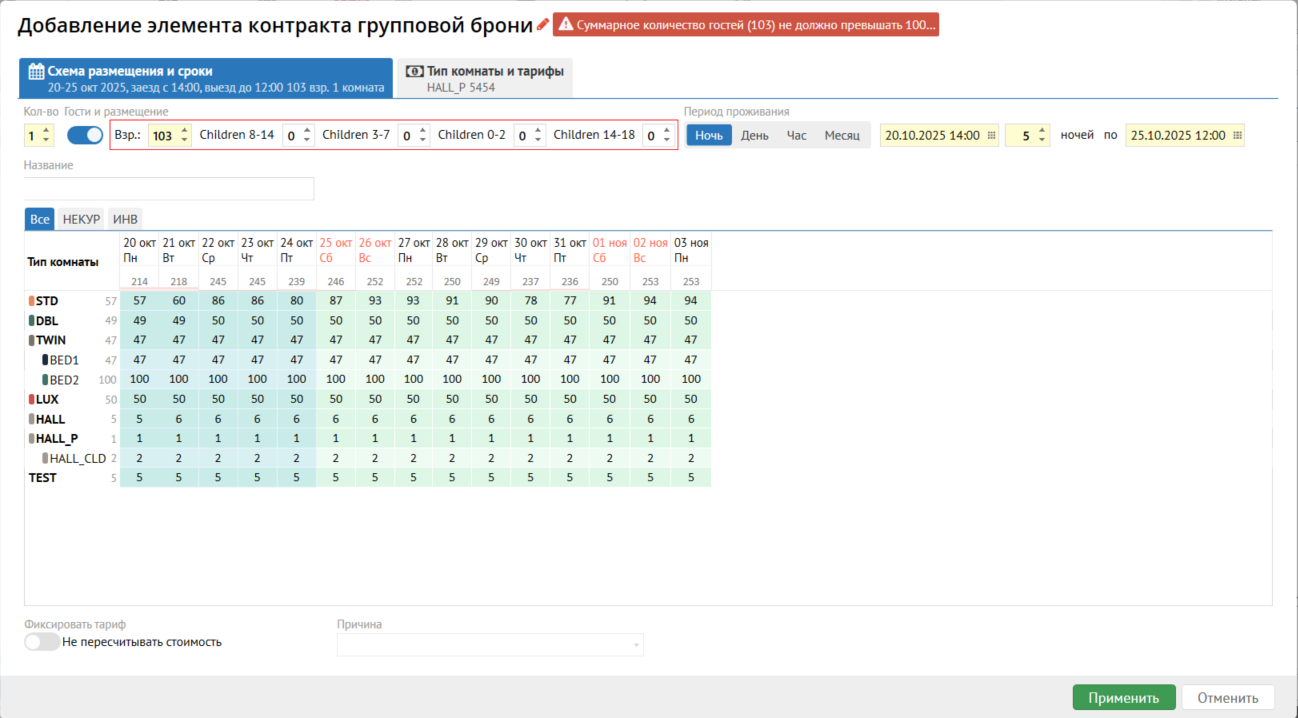
Task: Click the 01 ноя Сб column header
Action: pos(609,250)
